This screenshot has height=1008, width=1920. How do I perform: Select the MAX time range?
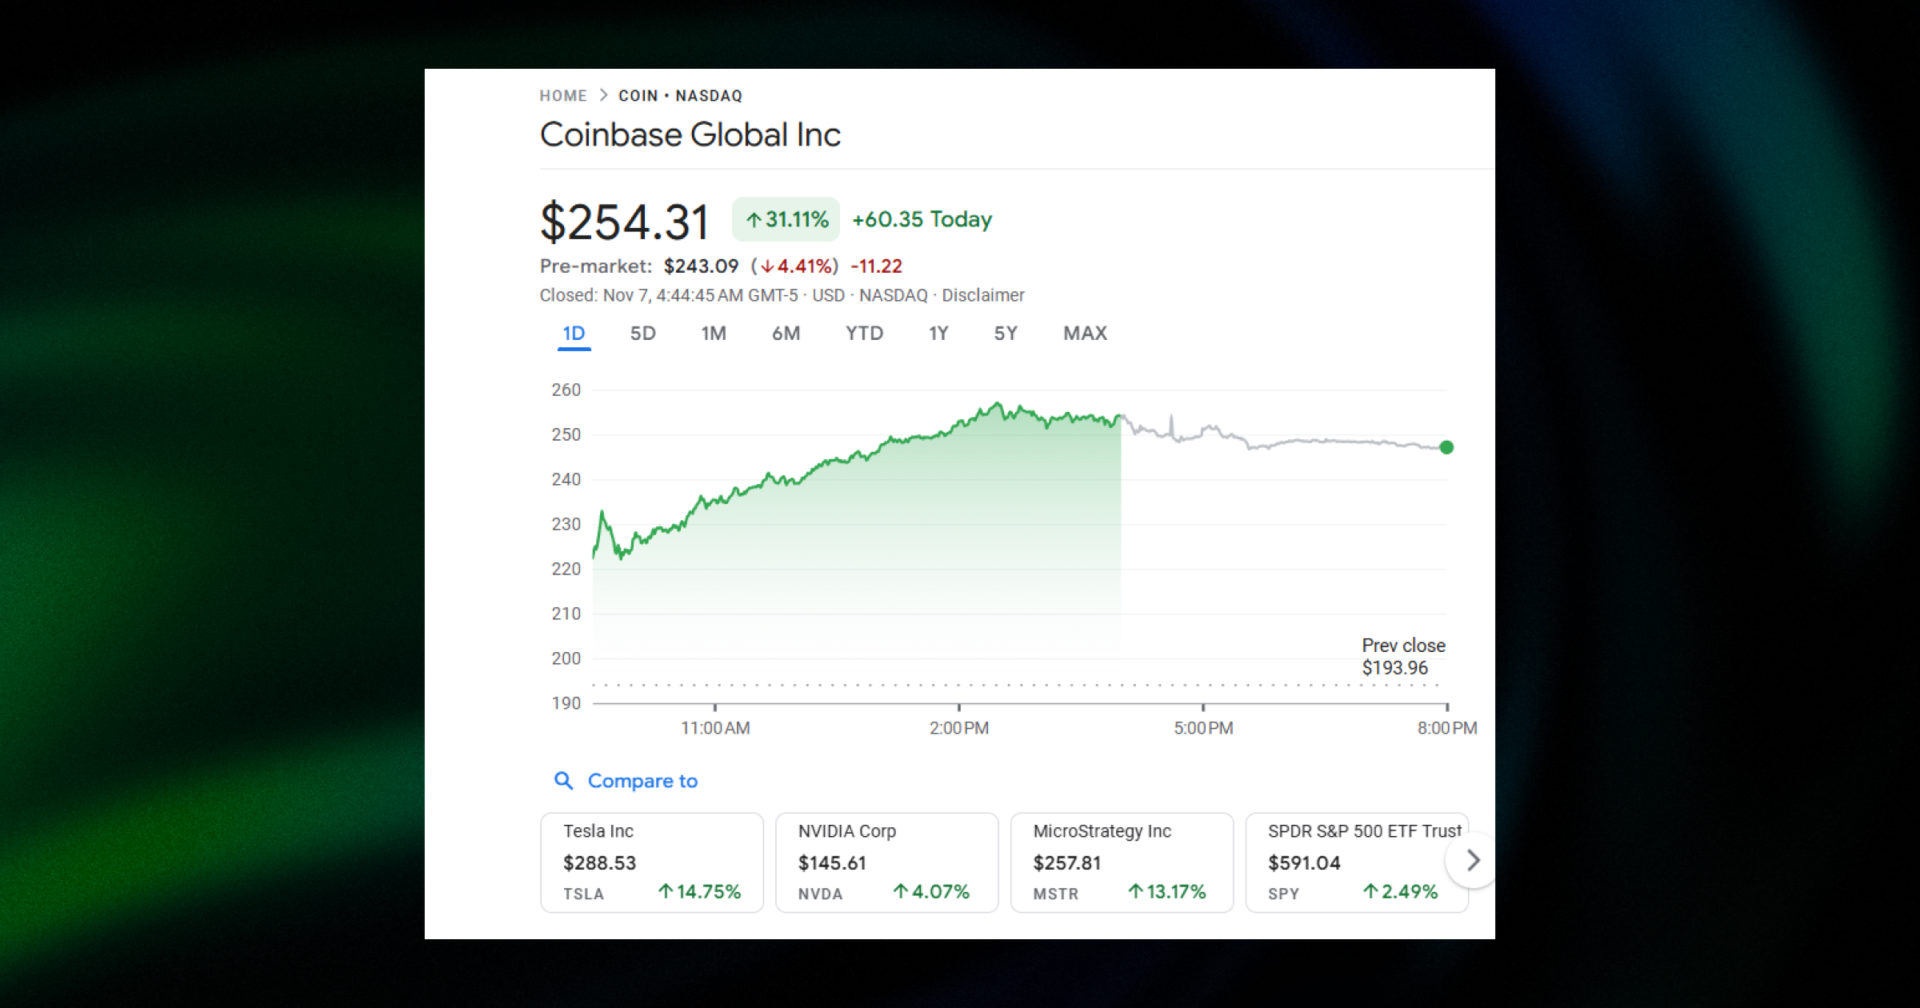point(1084,333)
